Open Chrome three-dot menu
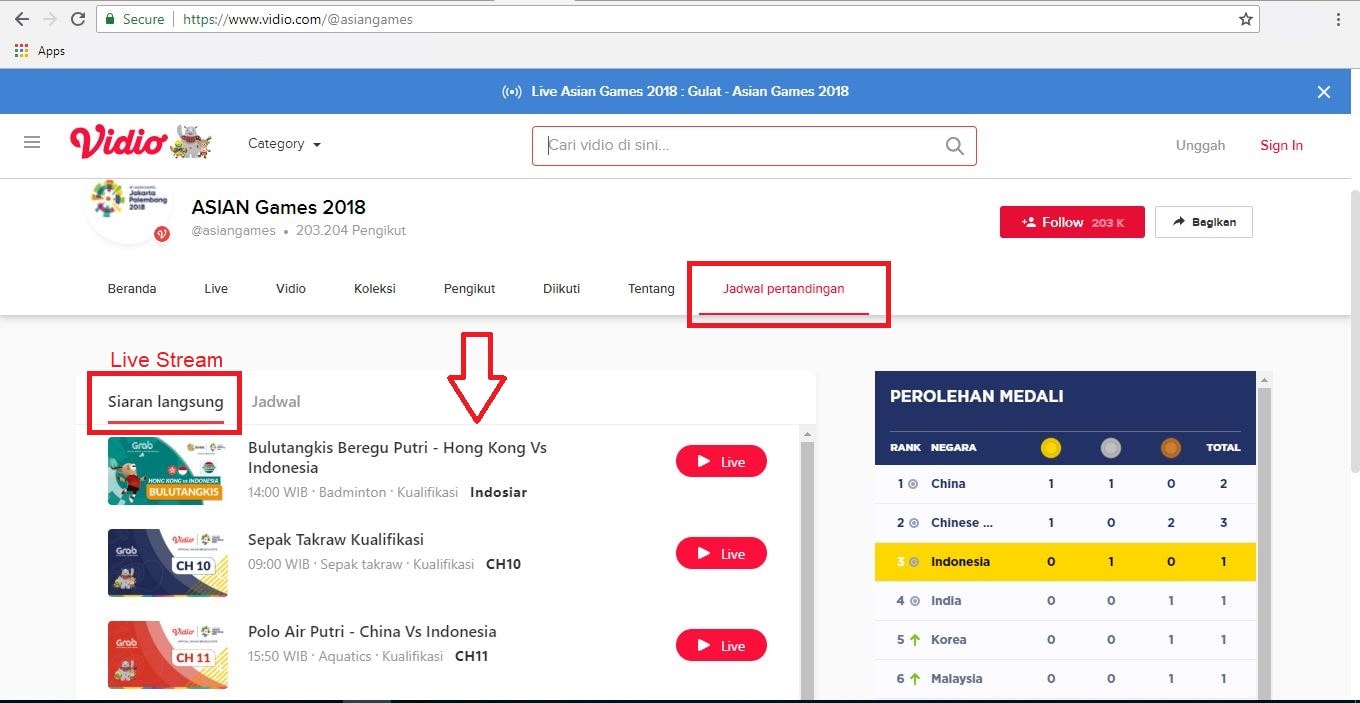This screenshot has width=1360, height=703. pyautogui.click(x=1338, y=19)
